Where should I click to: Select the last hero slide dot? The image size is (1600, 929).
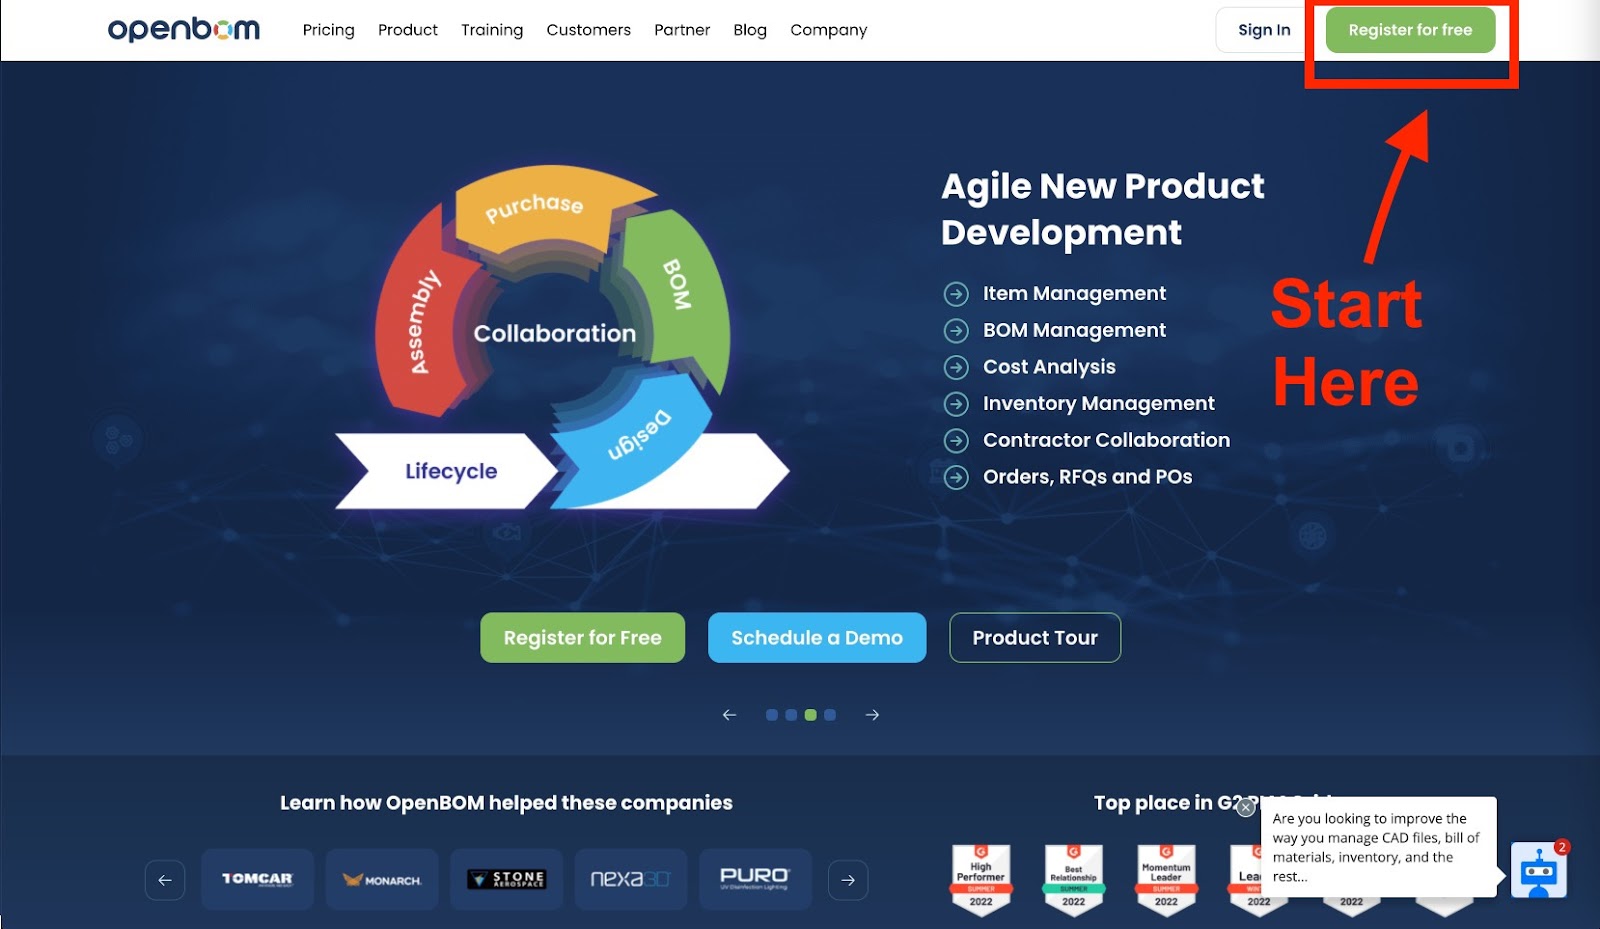point(830,715)
